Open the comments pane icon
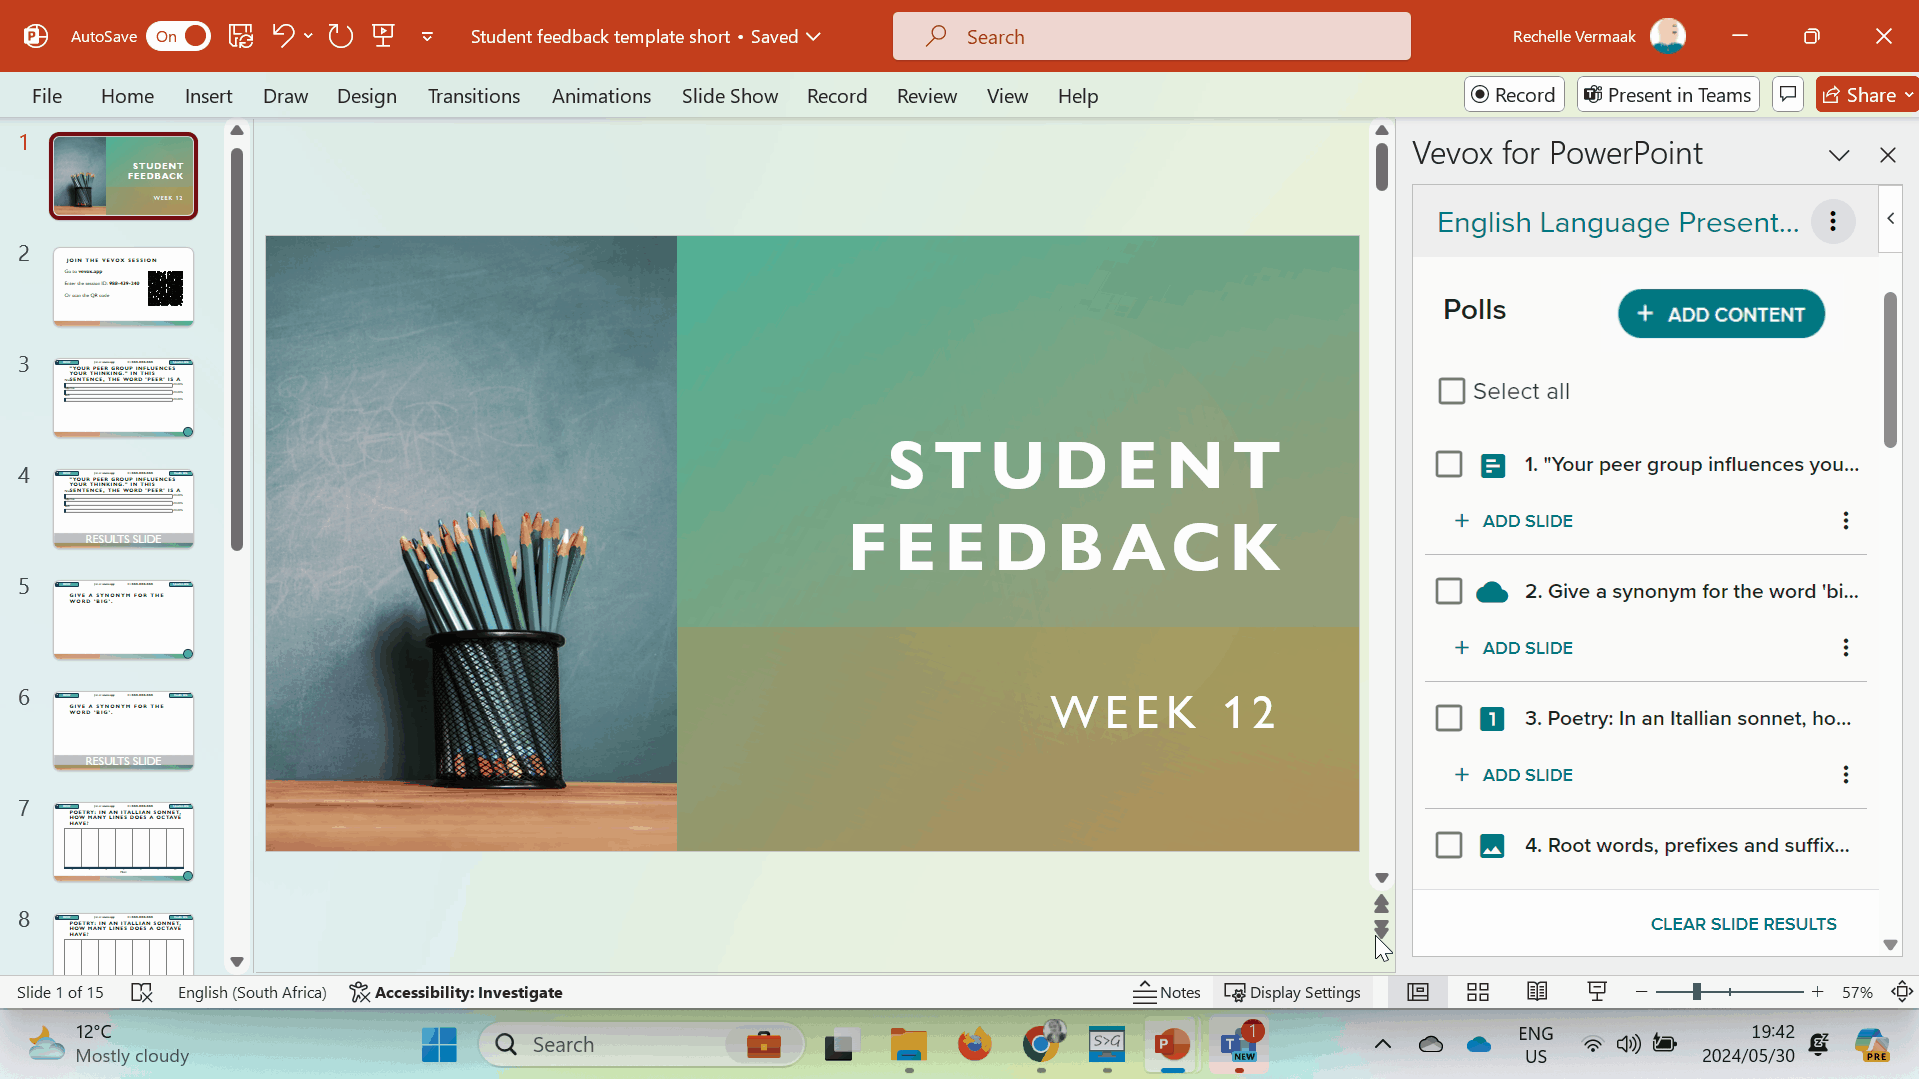The height and width of the screenshot is (1079, 1919). click(x=1787, y=95)
